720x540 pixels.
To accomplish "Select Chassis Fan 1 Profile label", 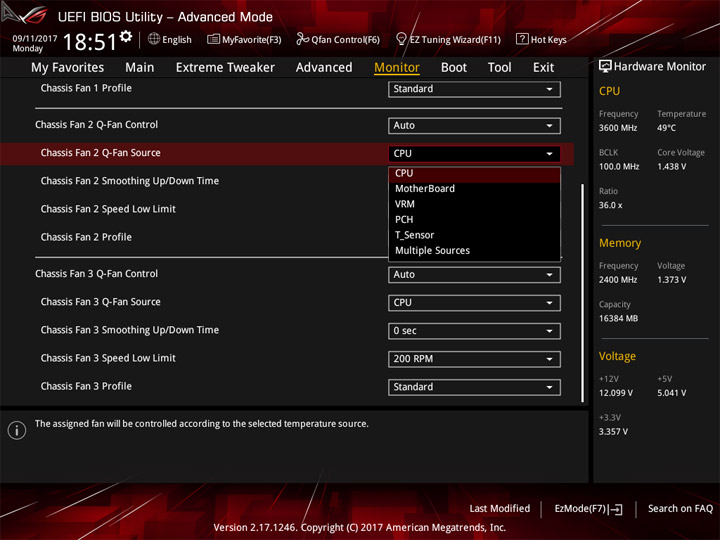I will (x=86, y=88).
